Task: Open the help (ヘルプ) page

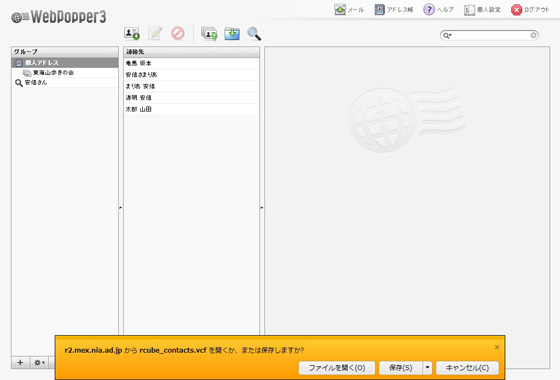Action: pos(438,10)
